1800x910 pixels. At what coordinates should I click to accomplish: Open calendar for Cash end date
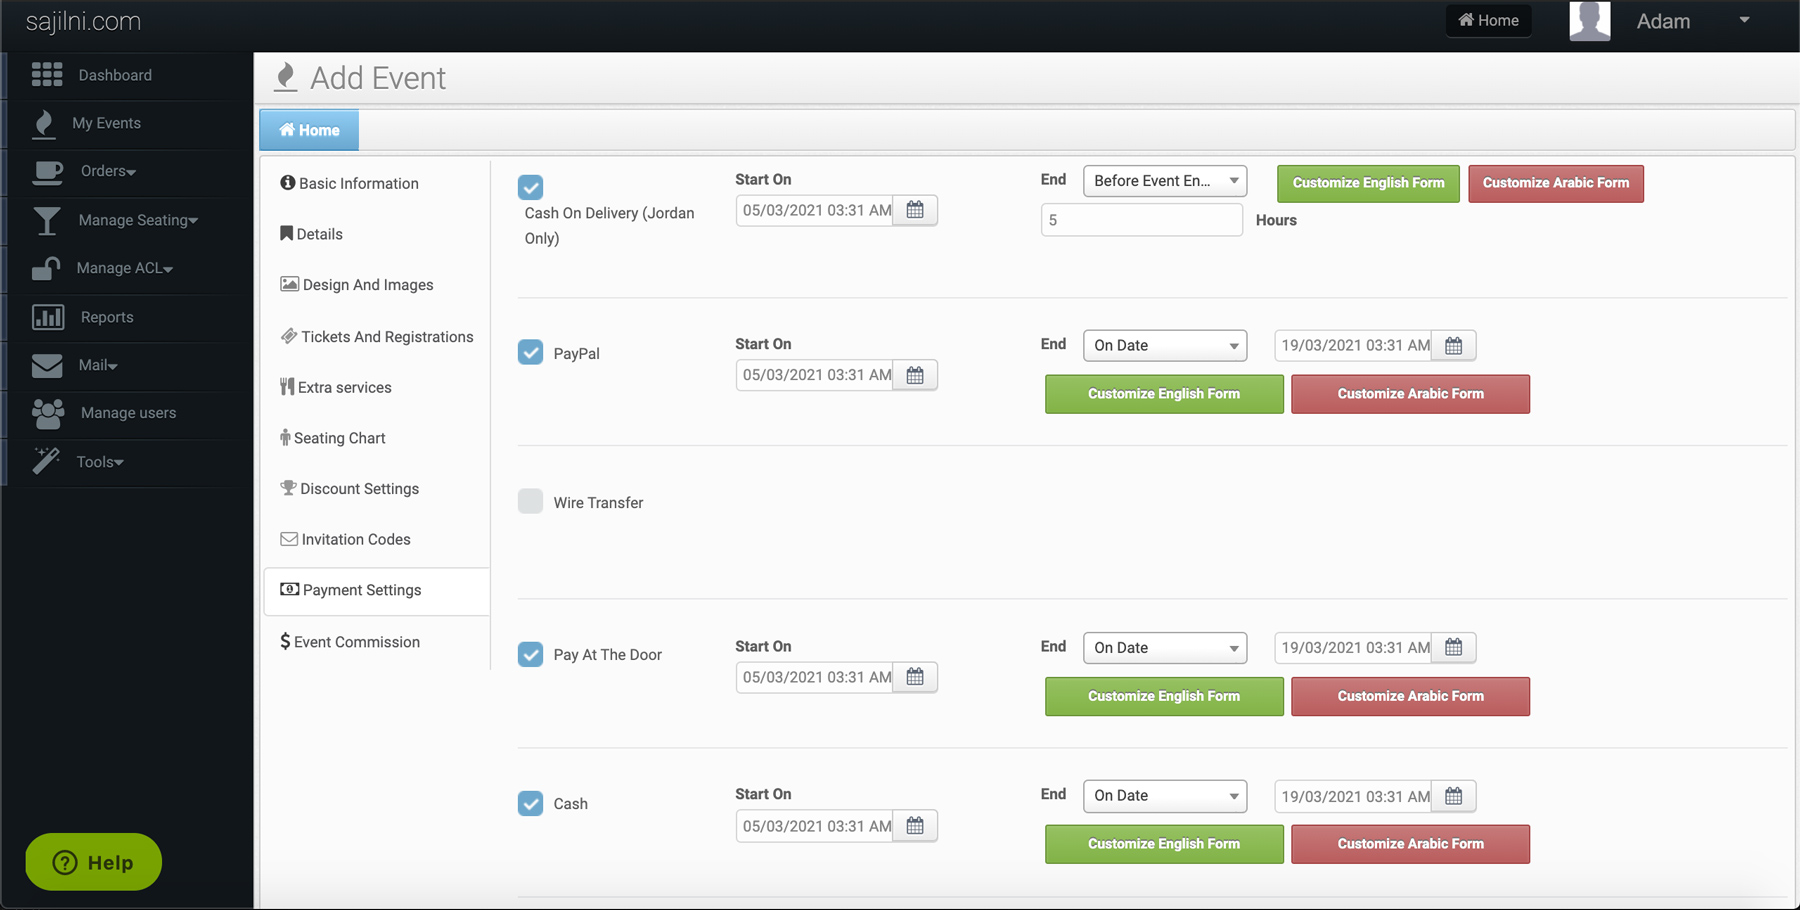(1453, 796)
